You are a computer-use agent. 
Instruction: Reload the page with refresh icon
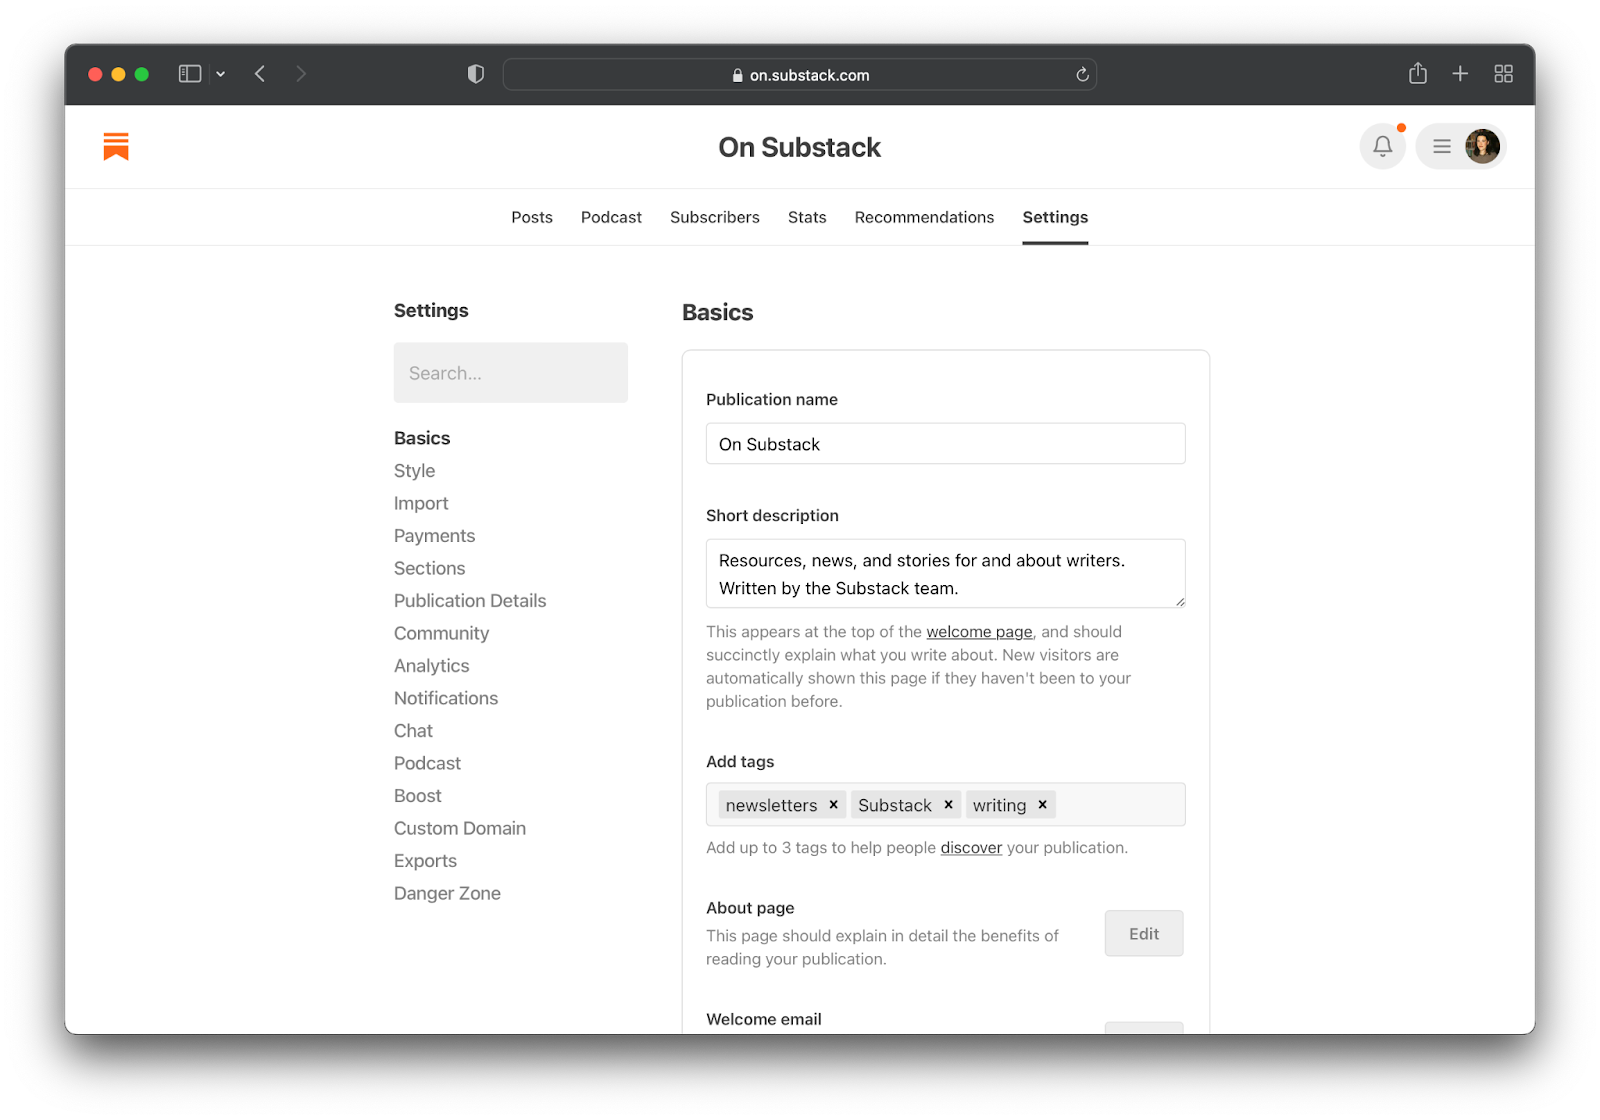1082,75
